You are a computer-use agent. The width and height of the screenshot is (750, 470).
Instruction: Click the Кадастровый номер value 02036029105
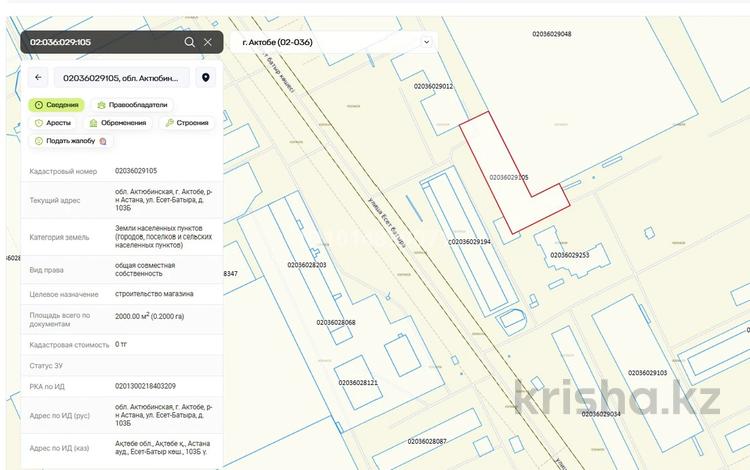click(x=136, y=171)
